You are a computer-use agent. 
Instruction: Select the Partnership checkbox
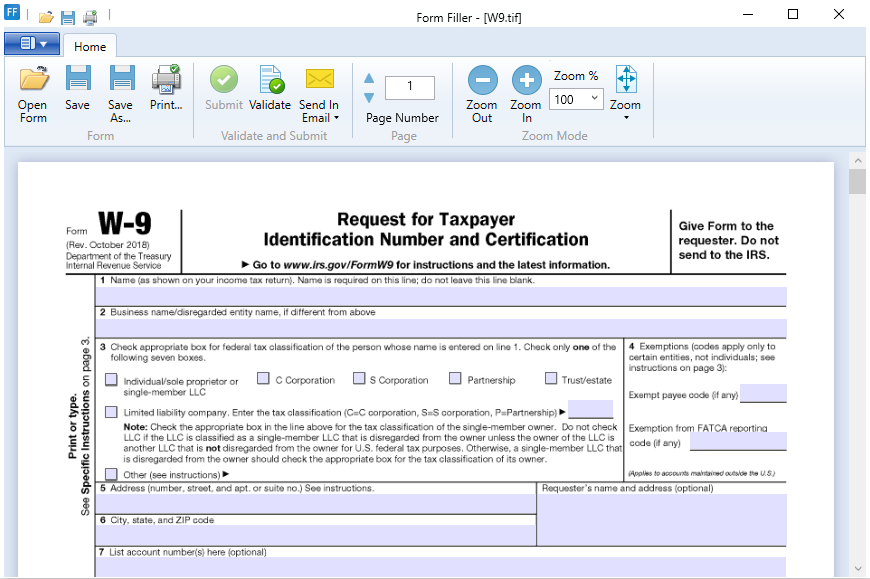(x=455, y=378)
